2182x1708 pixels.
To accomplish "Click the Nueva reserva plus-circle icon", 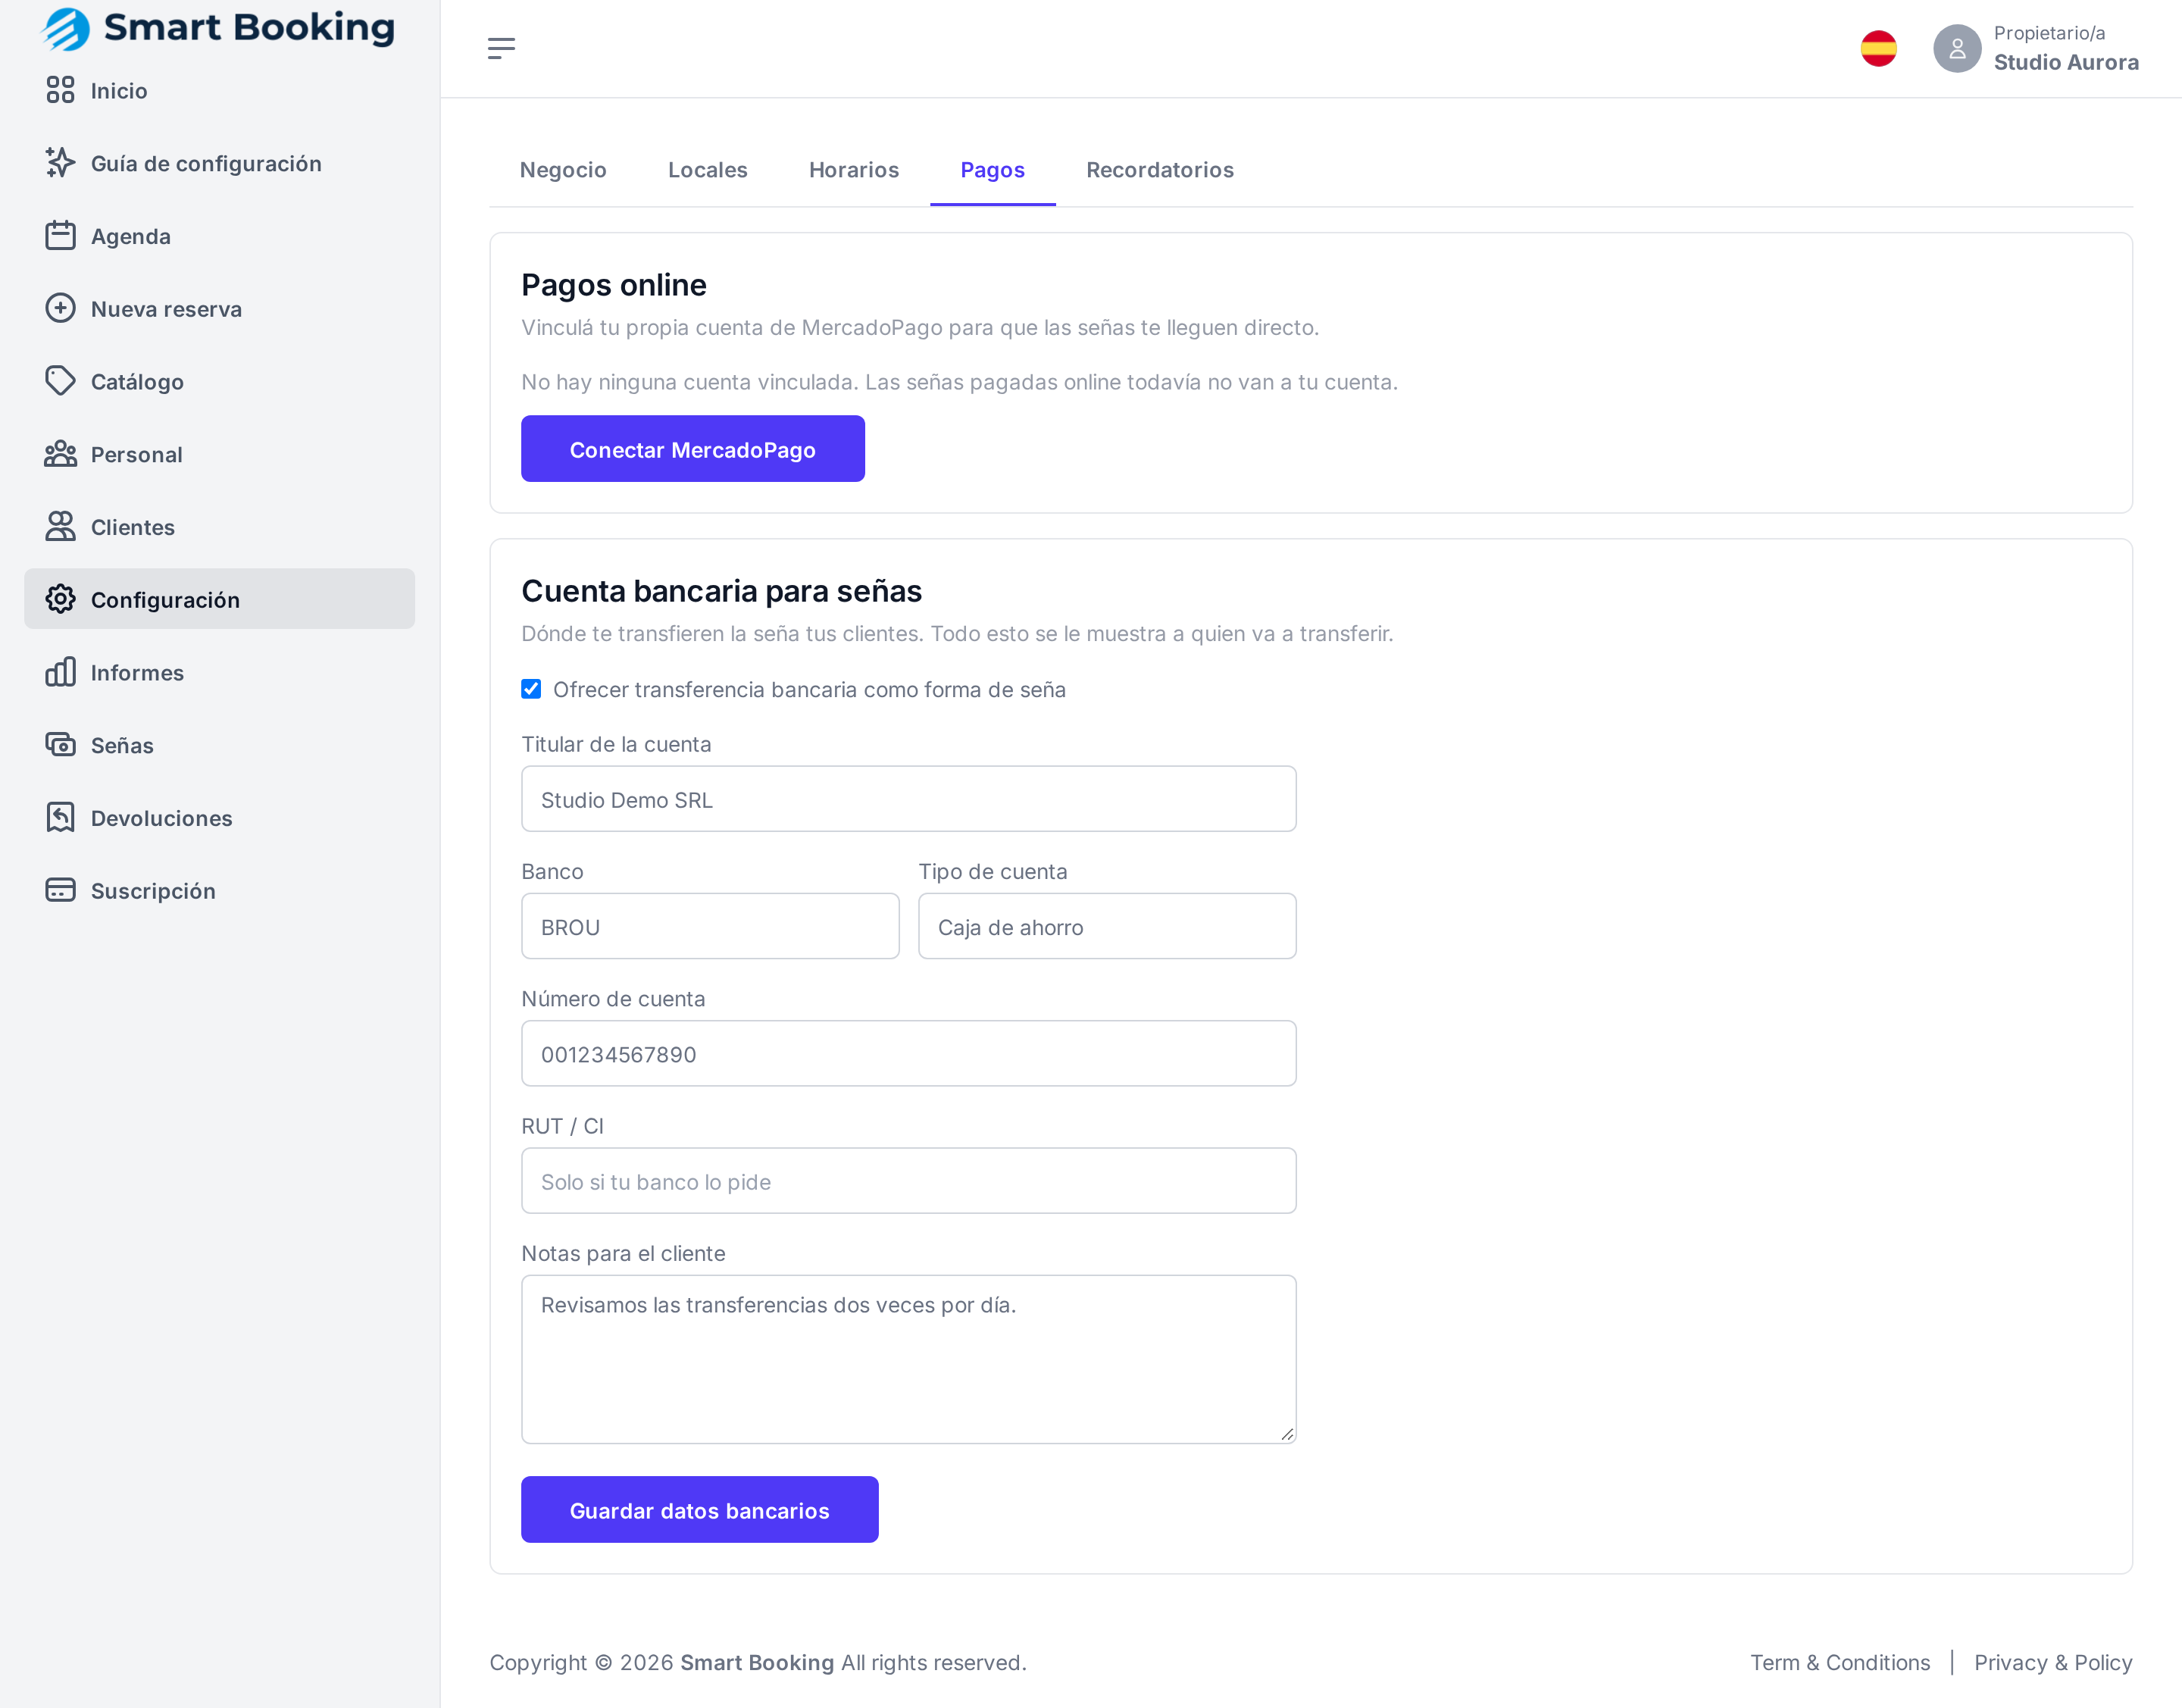I will [60, 308].
